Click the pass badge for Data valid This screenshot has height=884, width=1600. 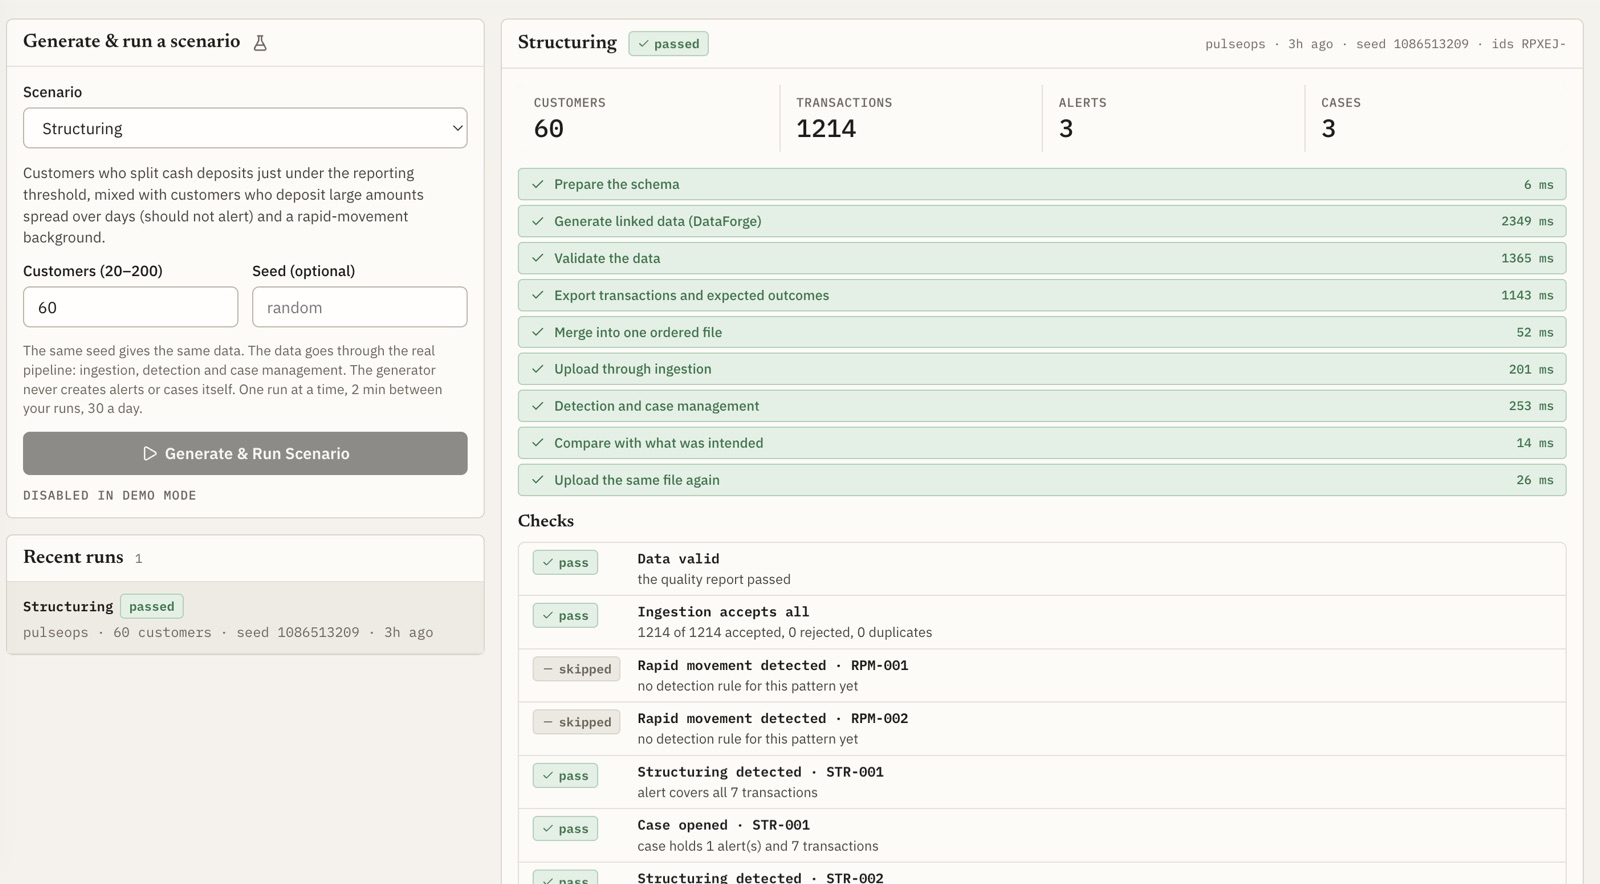(x=565, y=562)
